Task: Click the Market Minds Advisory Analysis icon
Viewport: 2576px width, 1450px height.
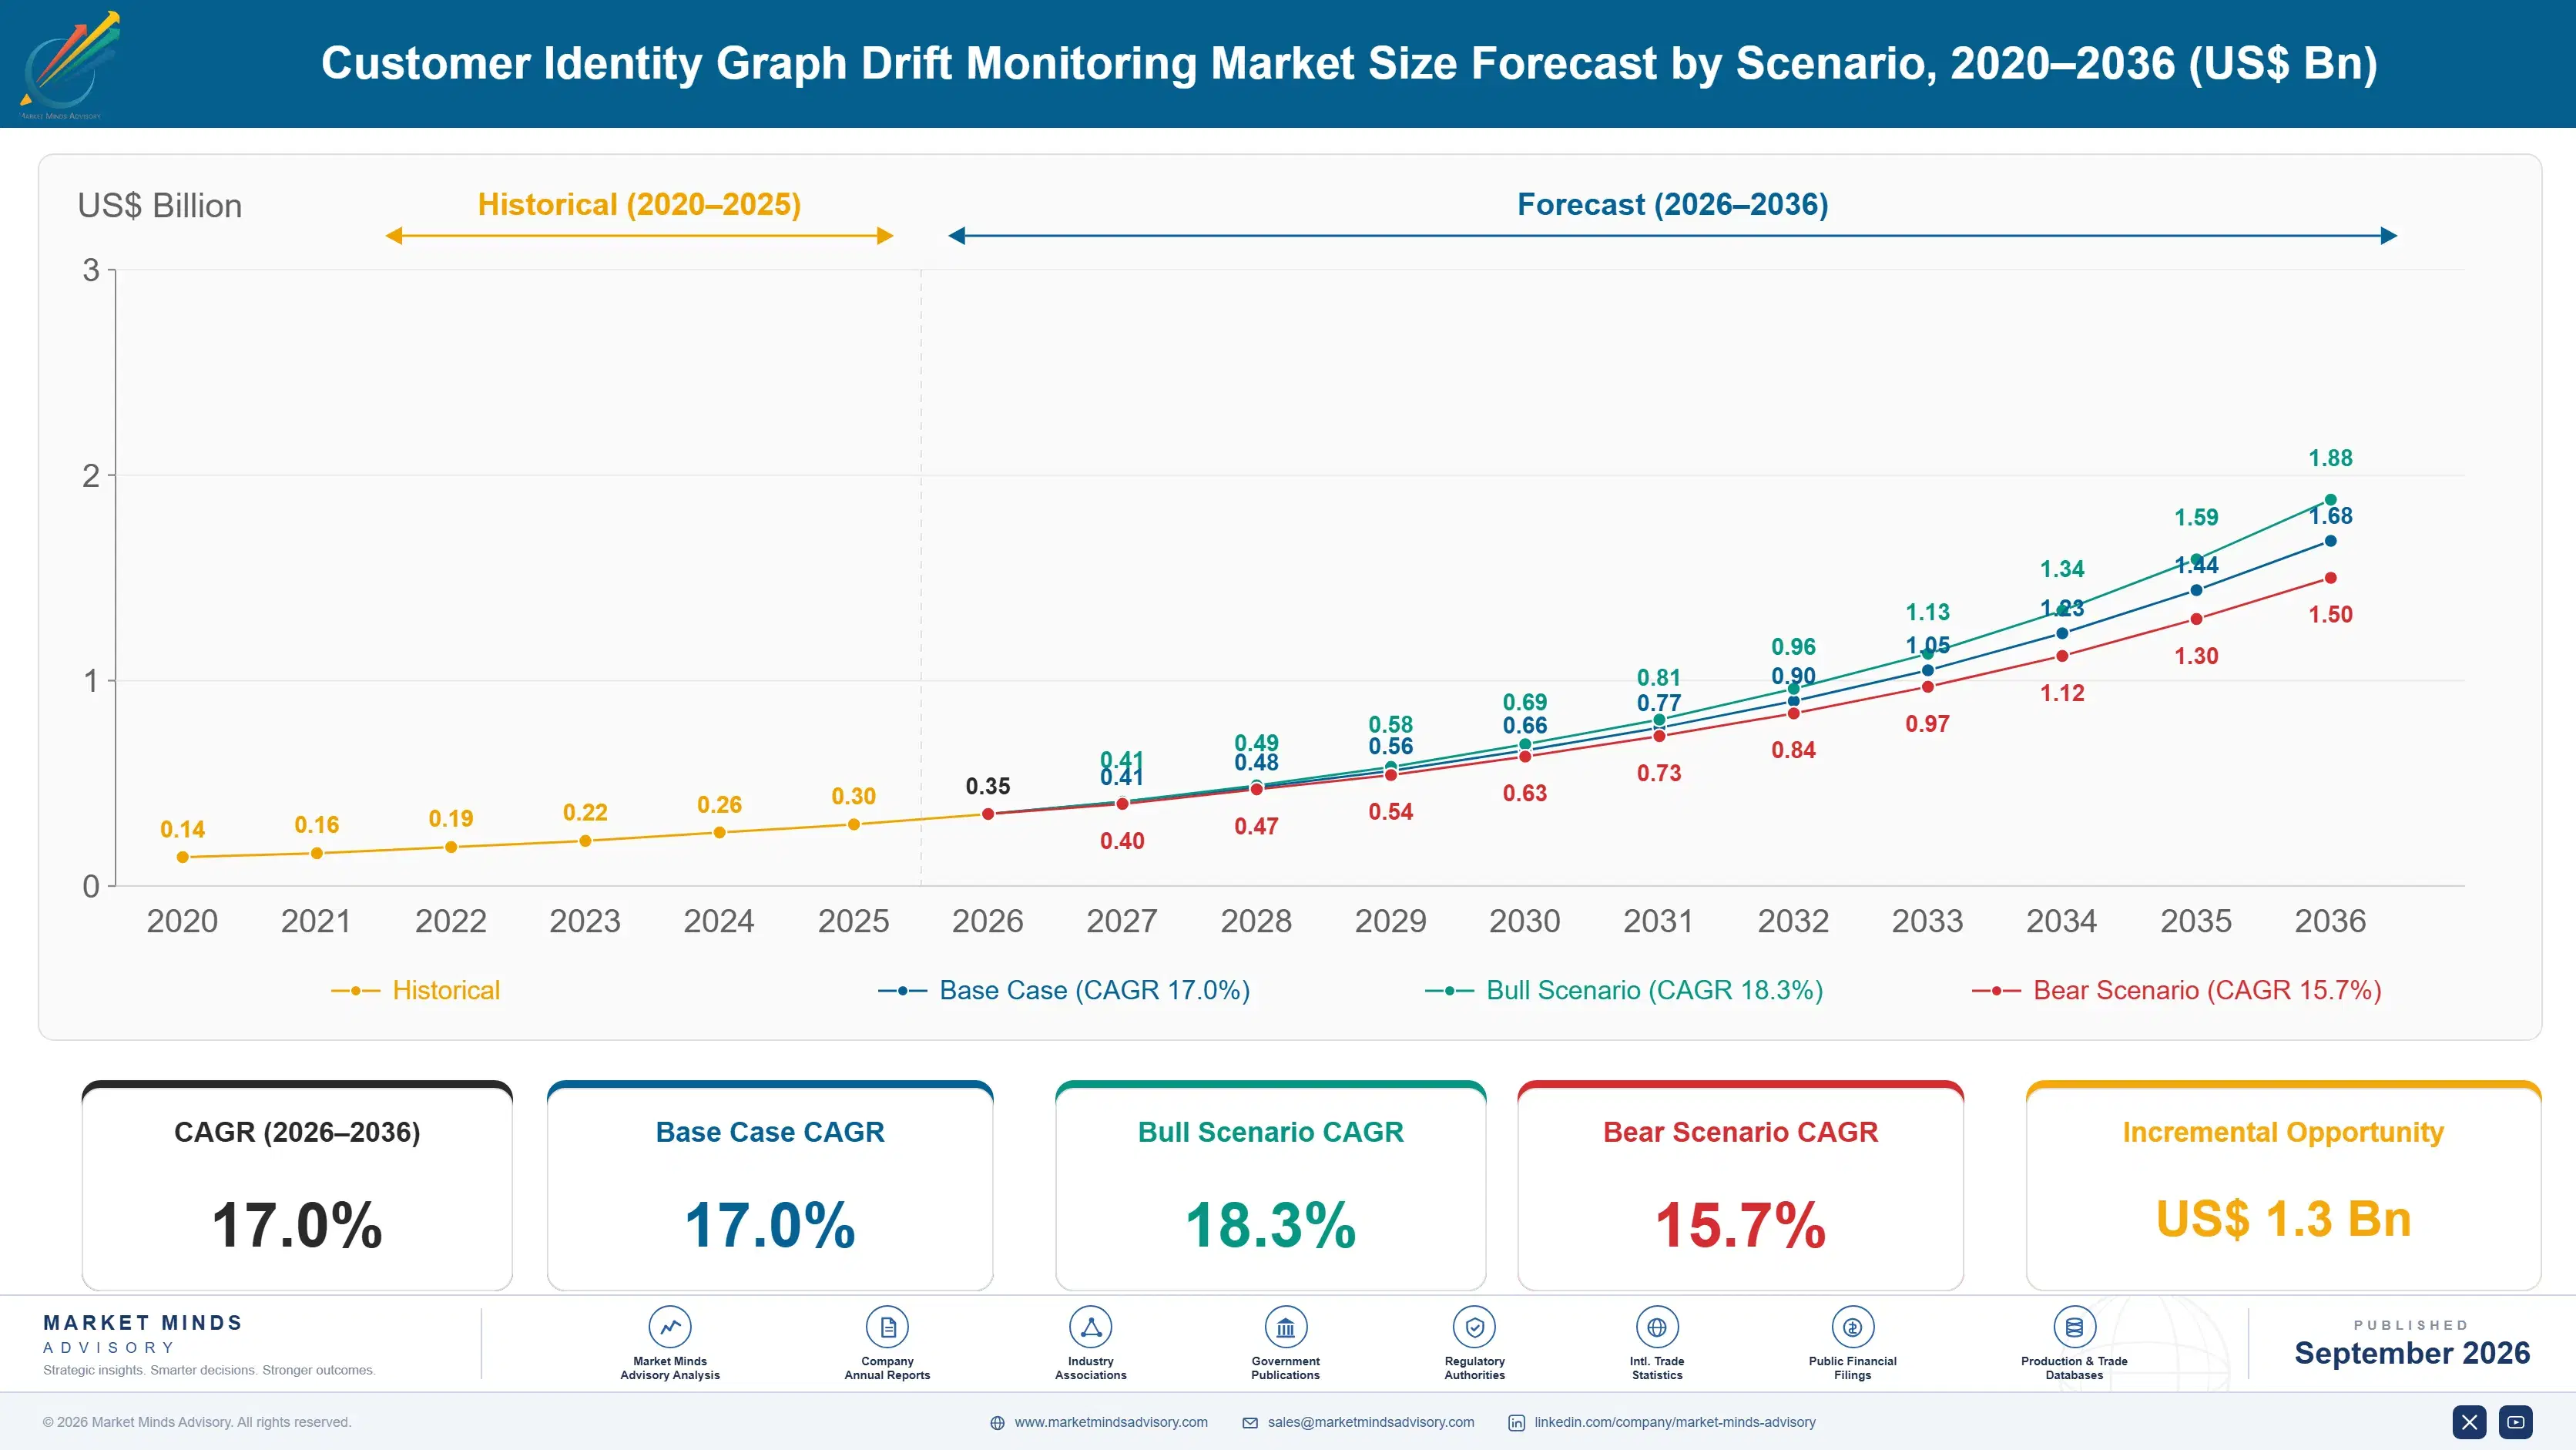Action: [x=670, y=1327]
